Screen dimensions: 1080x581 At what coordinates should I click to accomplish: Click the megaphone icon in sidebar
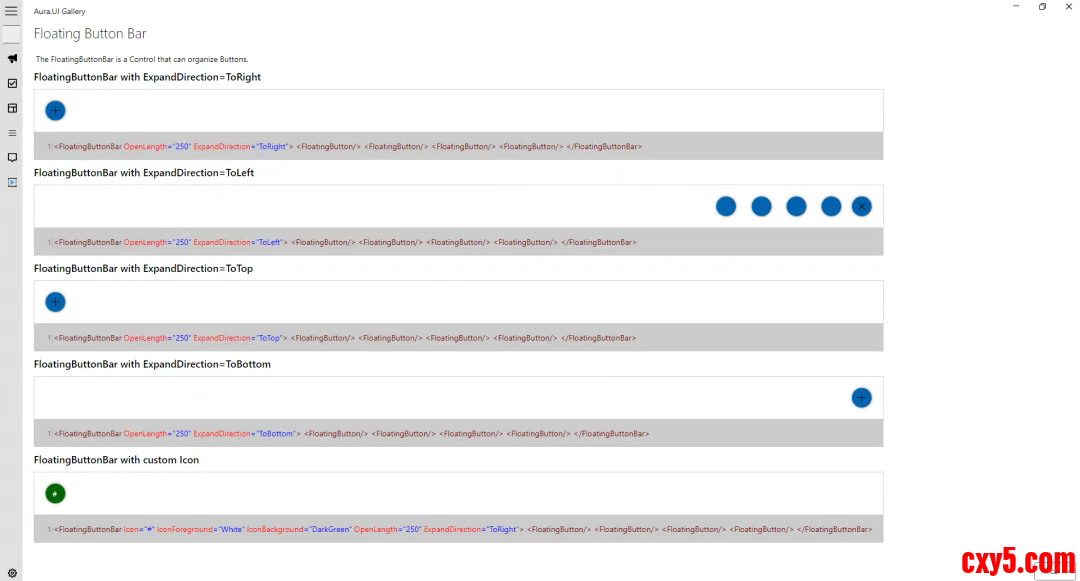12,59
